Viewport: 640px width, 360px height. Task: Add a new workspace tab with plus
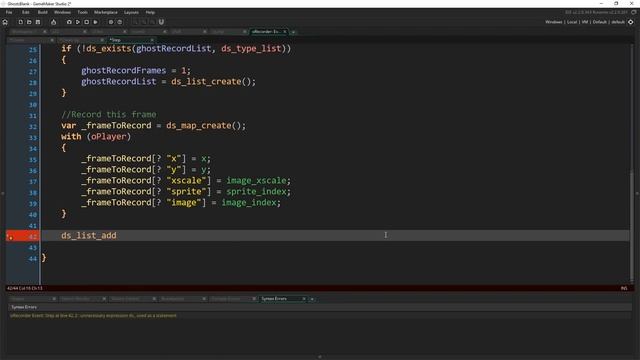coord(293,32)
